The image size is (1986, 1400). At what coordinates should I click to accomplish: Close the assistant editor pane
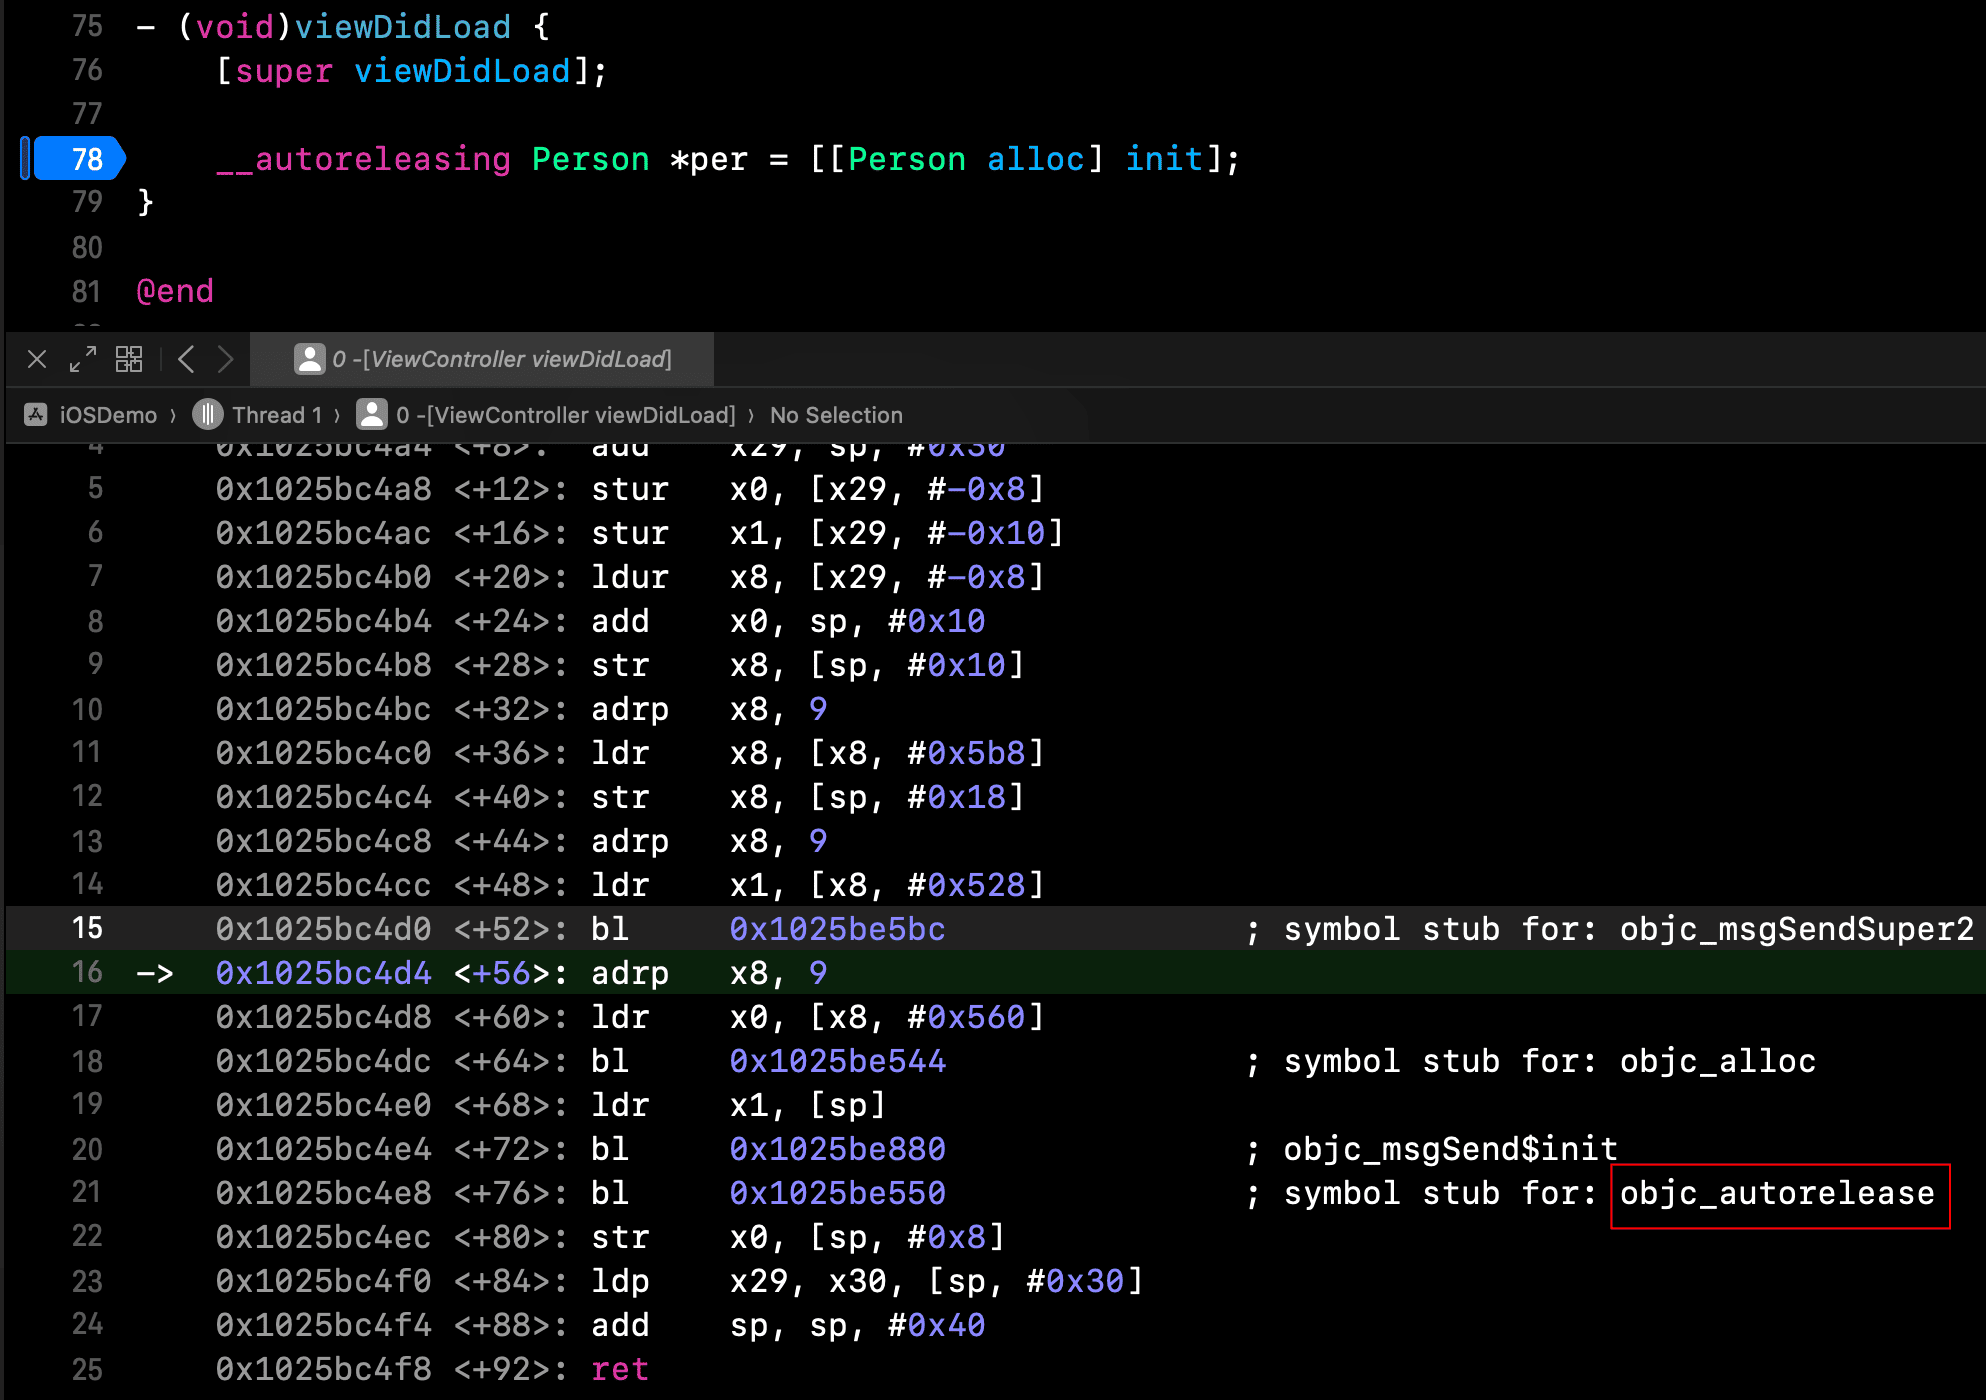37,359
